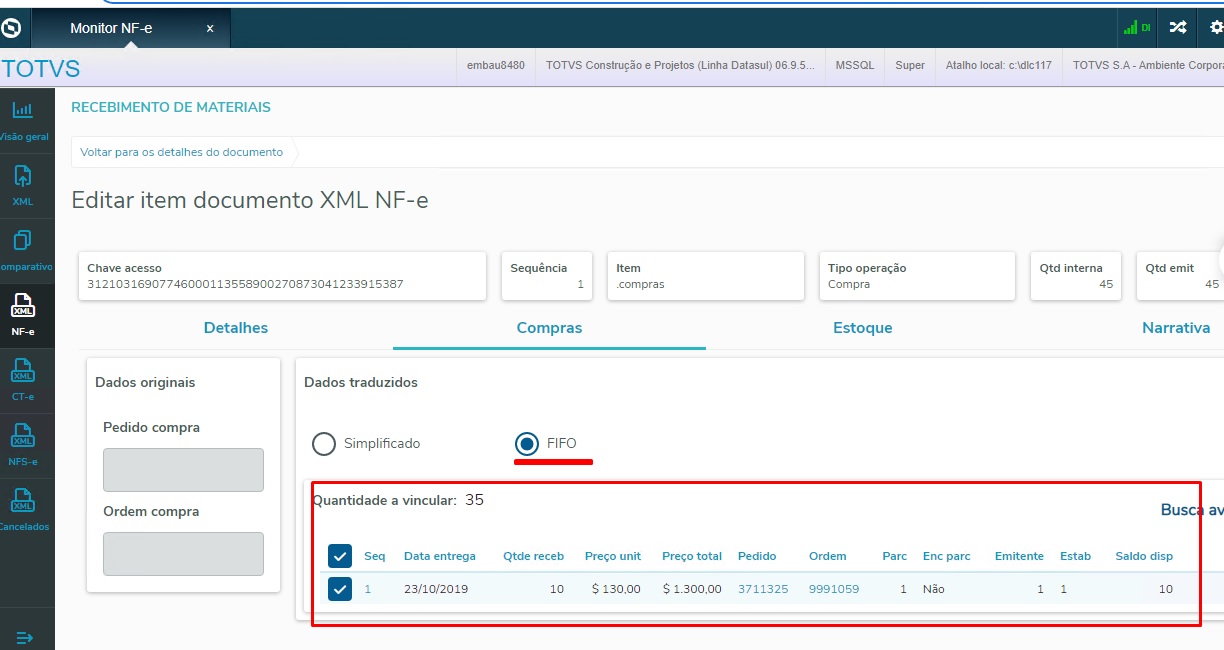
Task: Click the Tipo operação Compra card
Action: pyautogui.click(x=917, y=276)
